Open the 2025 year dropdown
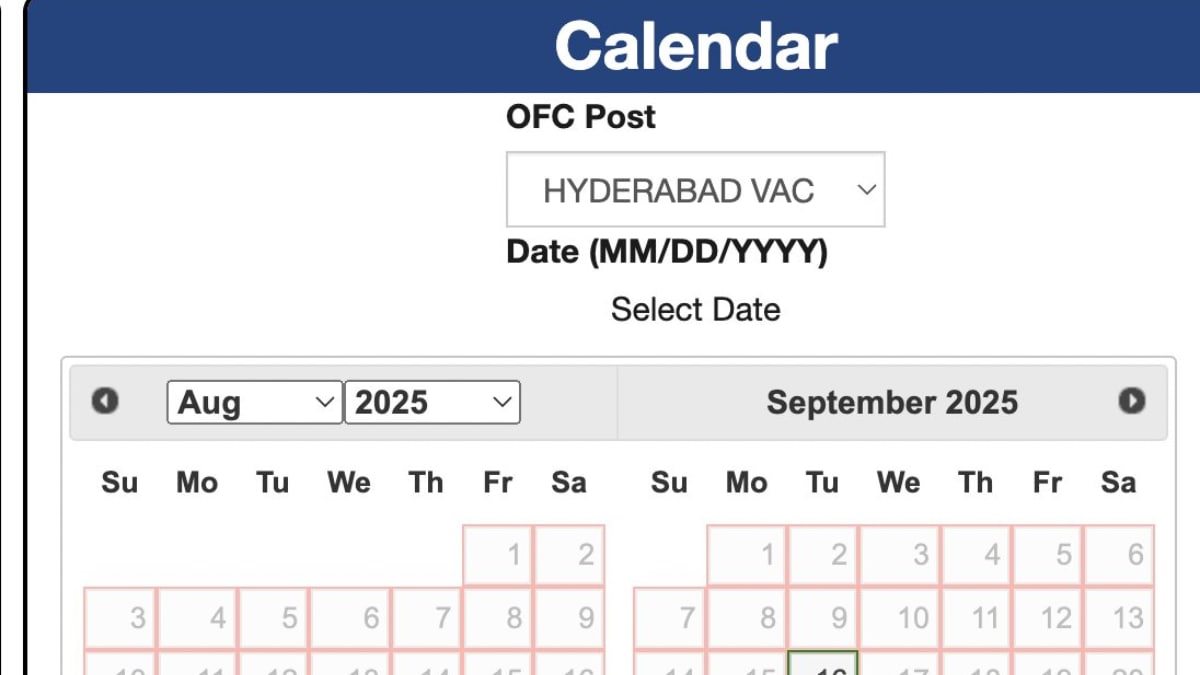 pyautogui.click(x=432, y=402)
